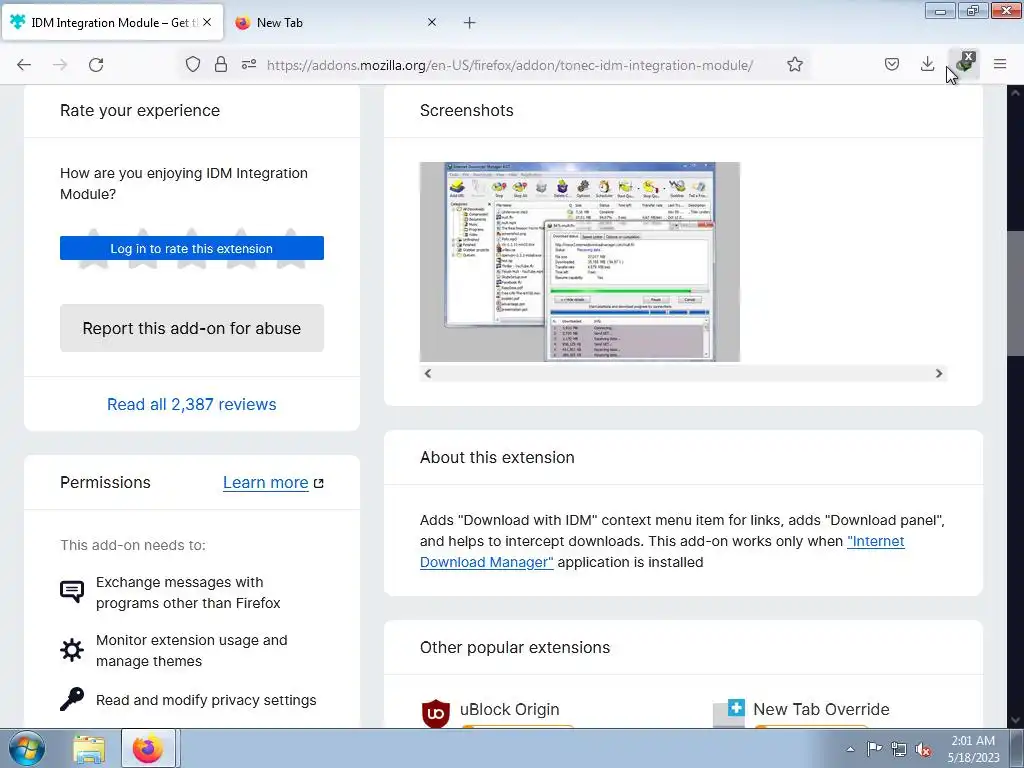Open the Downloads panel

pos(927,64)
